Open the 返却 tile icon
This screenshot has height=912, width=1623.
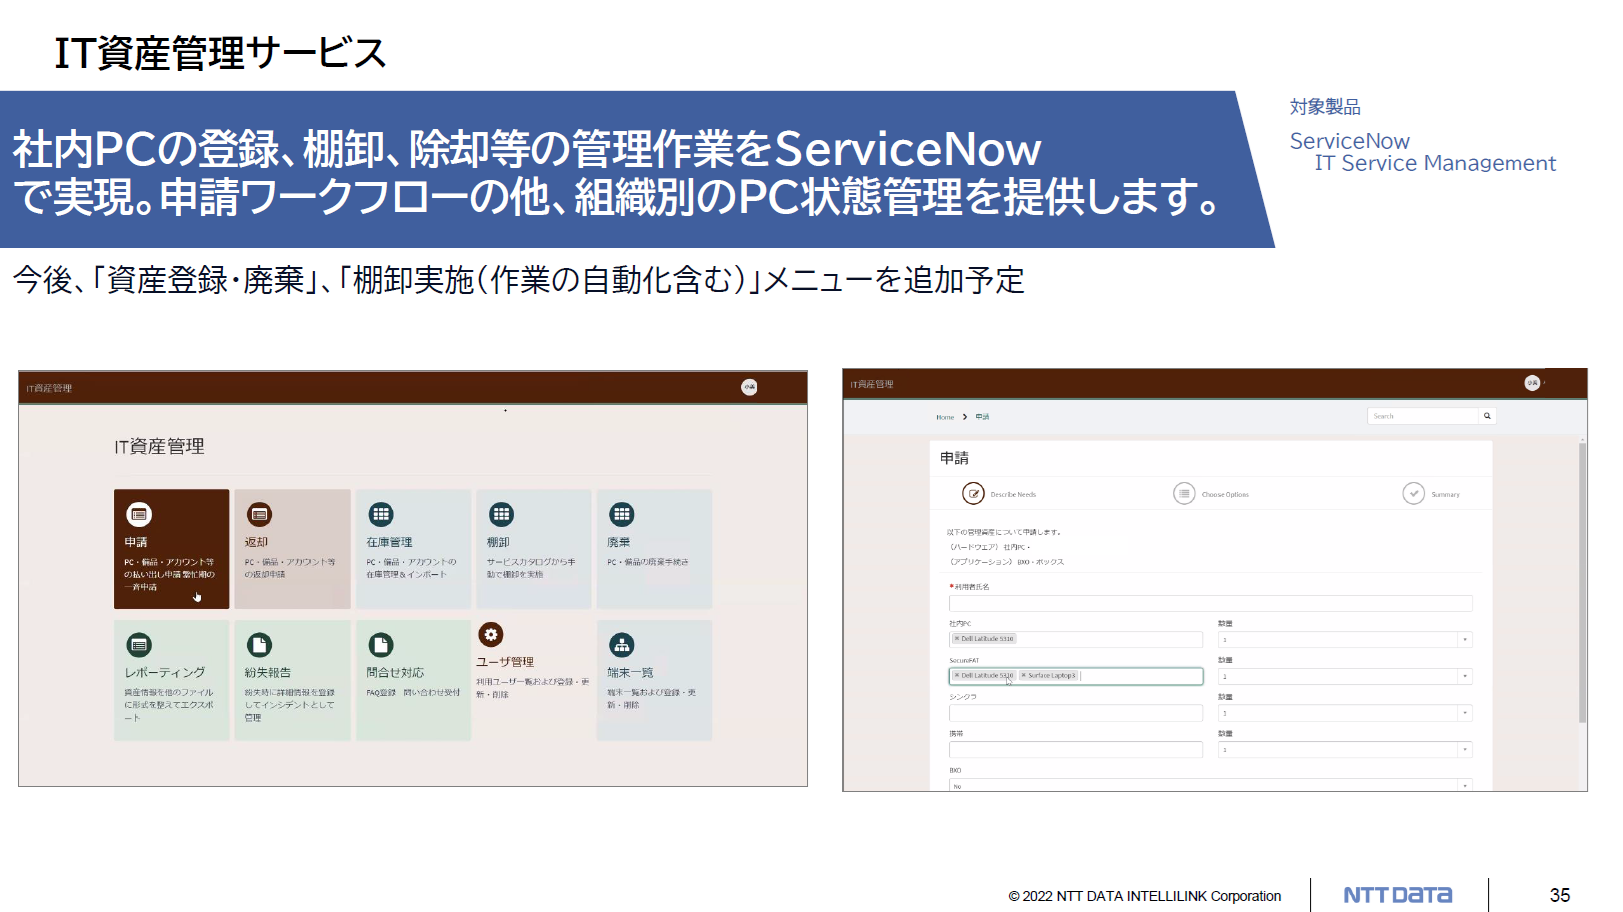tap(259, 514)
